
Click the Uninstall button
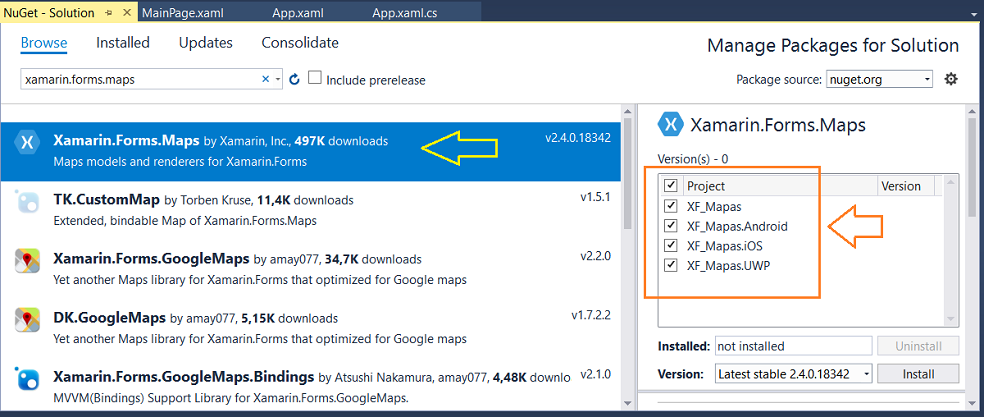[x=918, y=346]
